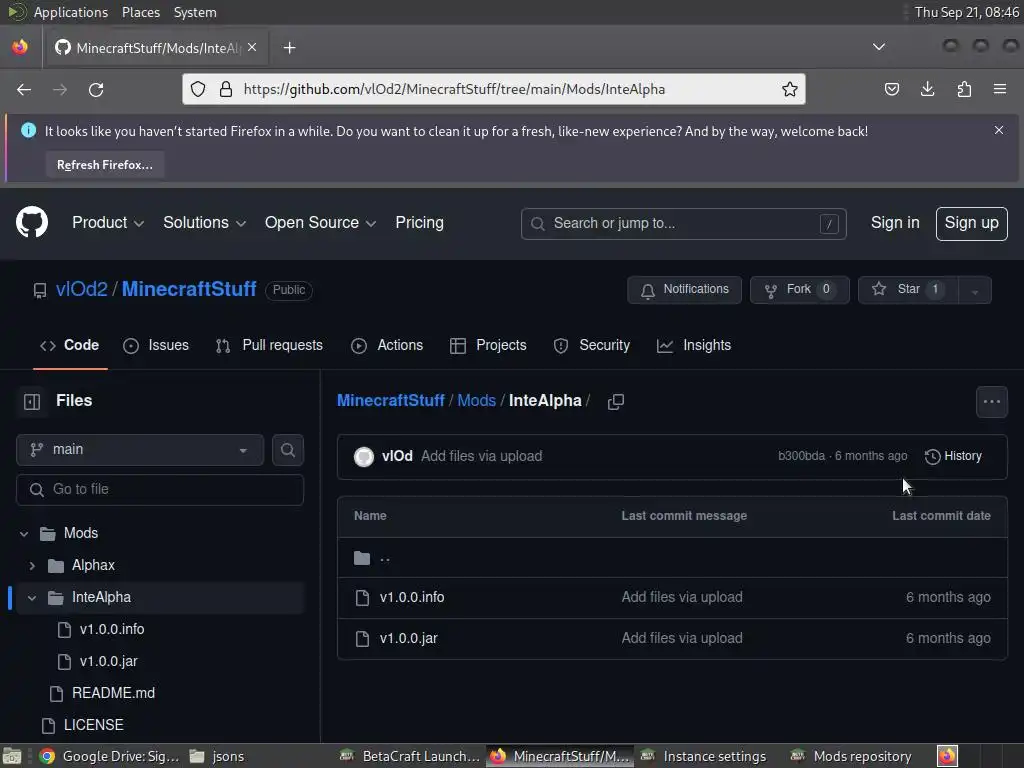
Task: Click the browser URL address bar
Action: coord(494,89)
